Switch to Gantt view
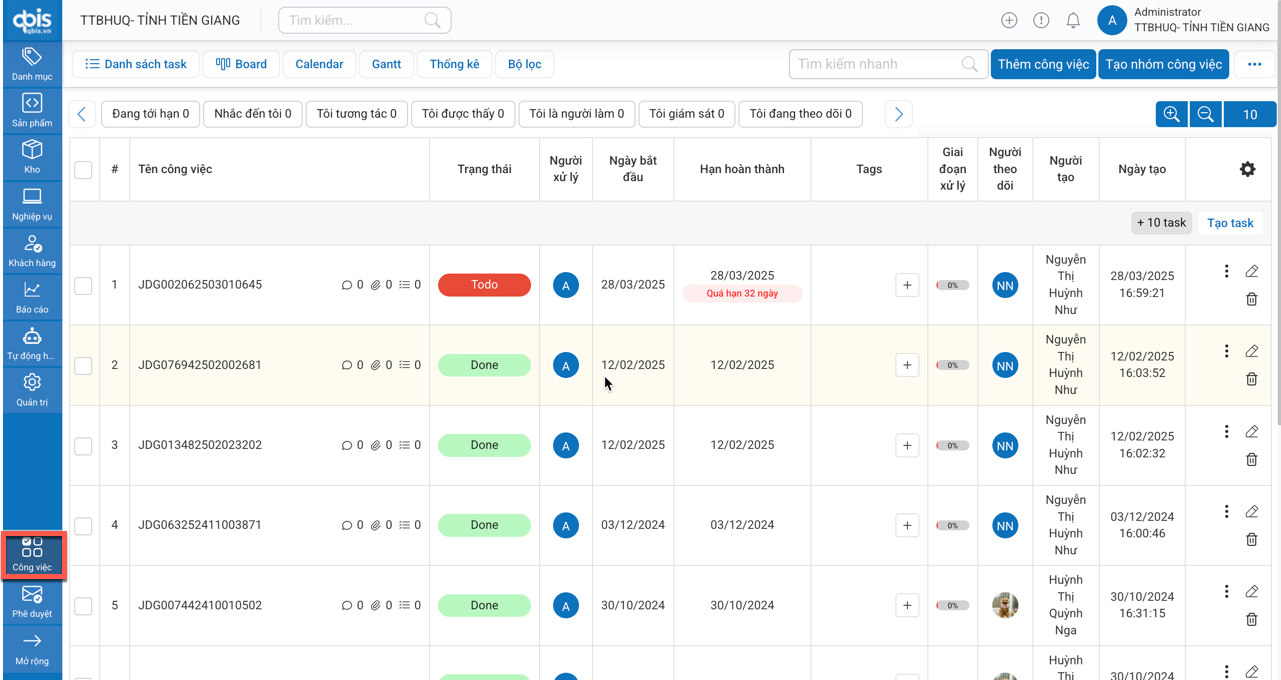Screen dimensions: 1281x680 (386, 64)
